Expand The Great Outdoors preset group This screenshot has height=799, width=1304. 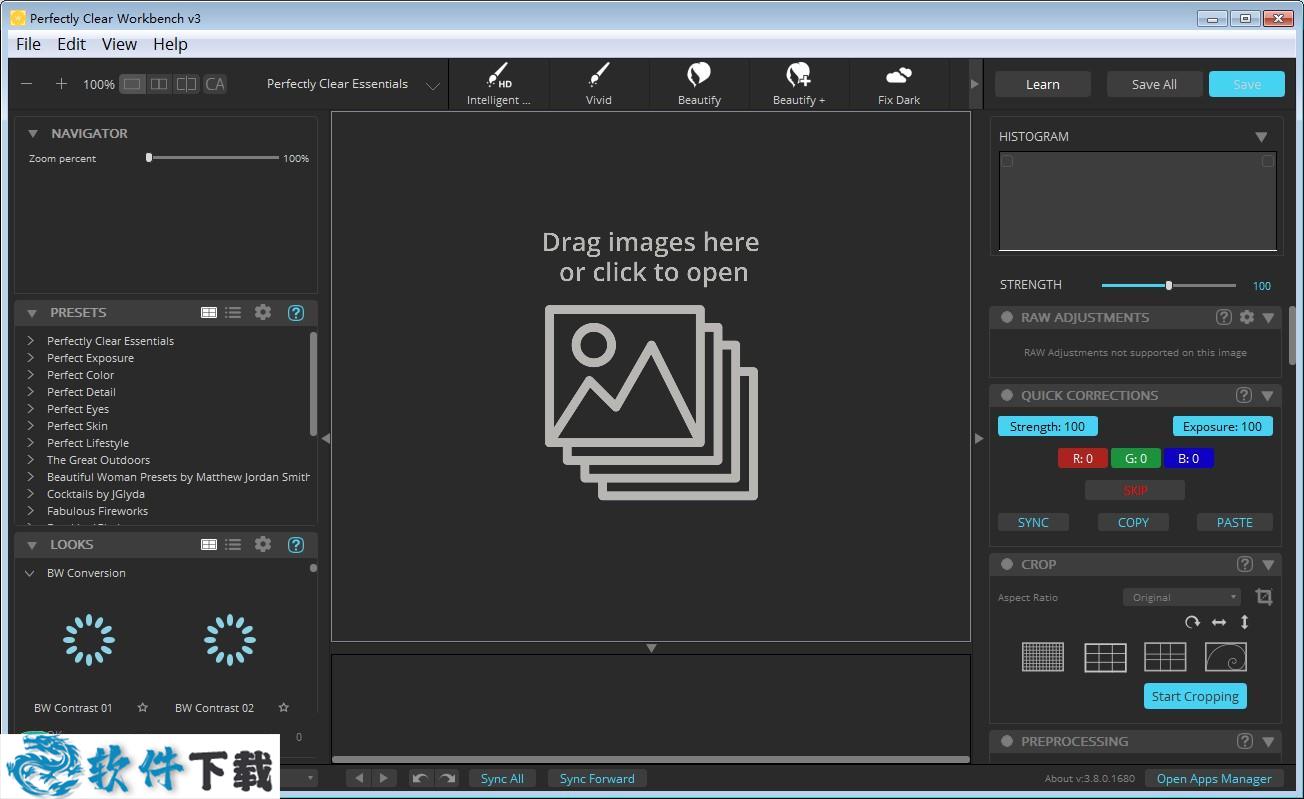pyautogui.click(x=31, y=460)
